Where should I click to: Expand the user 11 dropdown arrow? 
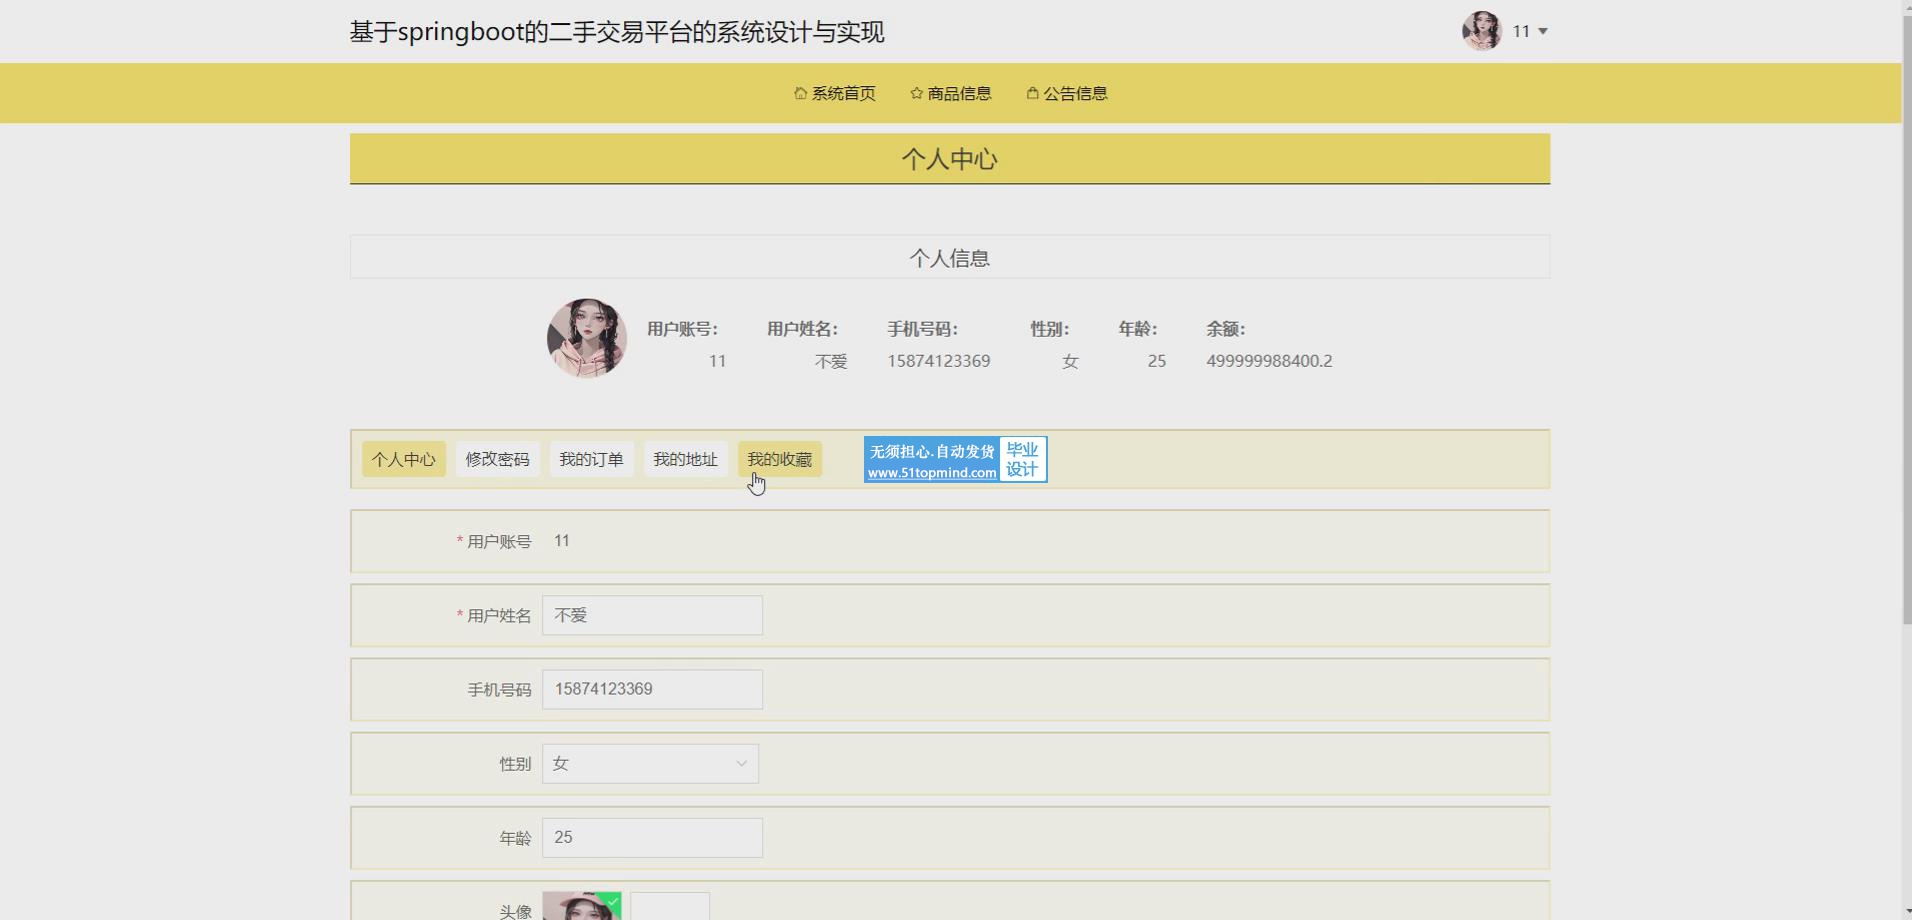point(1543,32)
